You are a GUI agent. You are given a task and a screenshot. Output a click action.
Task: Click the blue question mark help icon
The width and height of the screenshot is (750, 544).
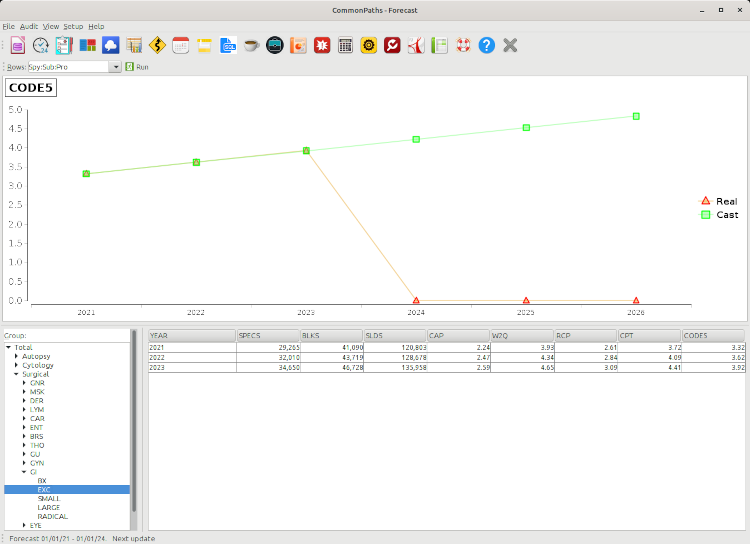pyautogui.click(x=486, y=45)
